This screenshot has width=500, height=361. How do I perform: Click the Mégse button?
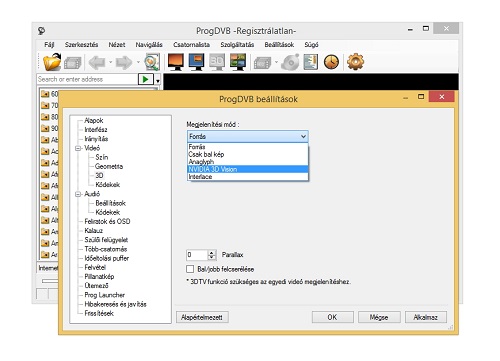click(379, 317)
